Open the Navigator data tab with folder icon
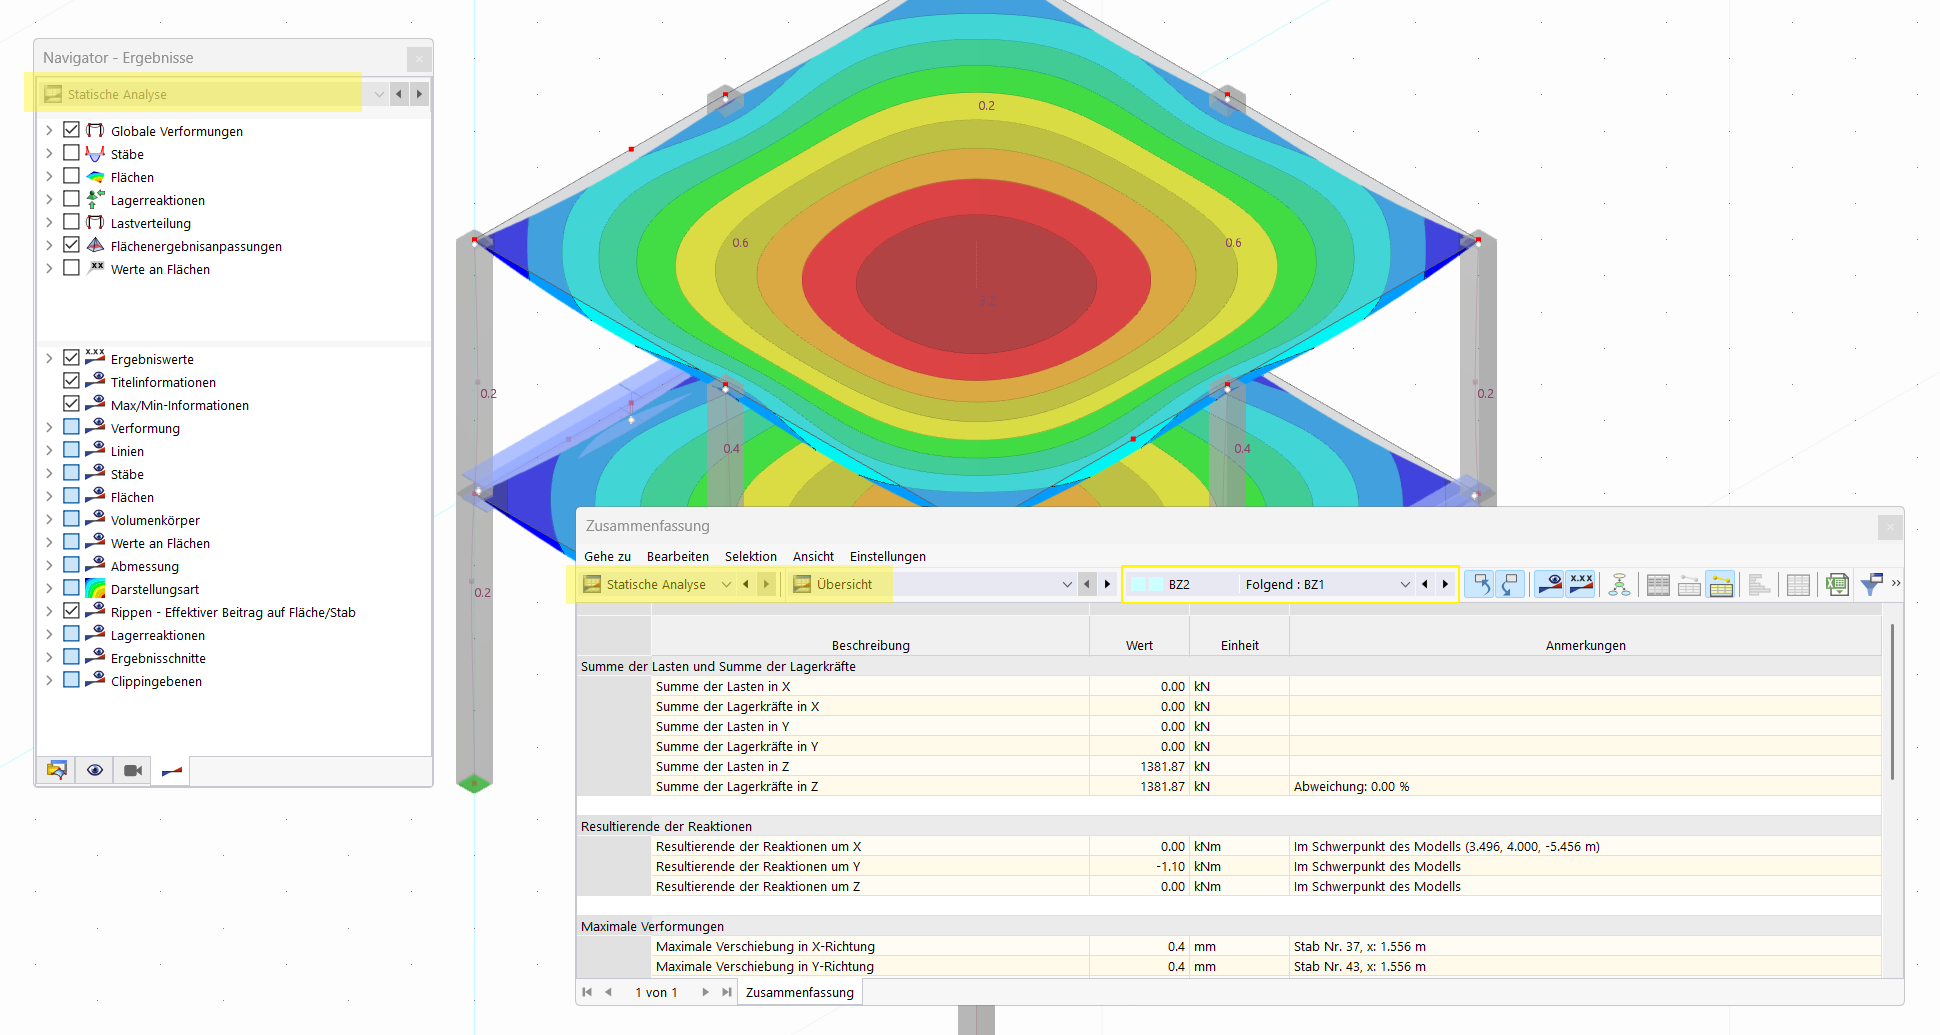1940x1035 pixels. (x=57, y=770)
